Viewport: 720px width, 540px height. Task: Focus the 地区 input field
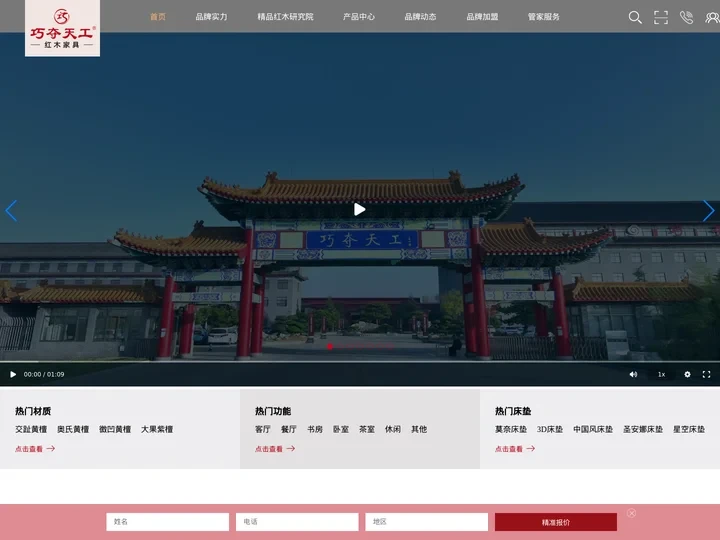click(427, 522)
